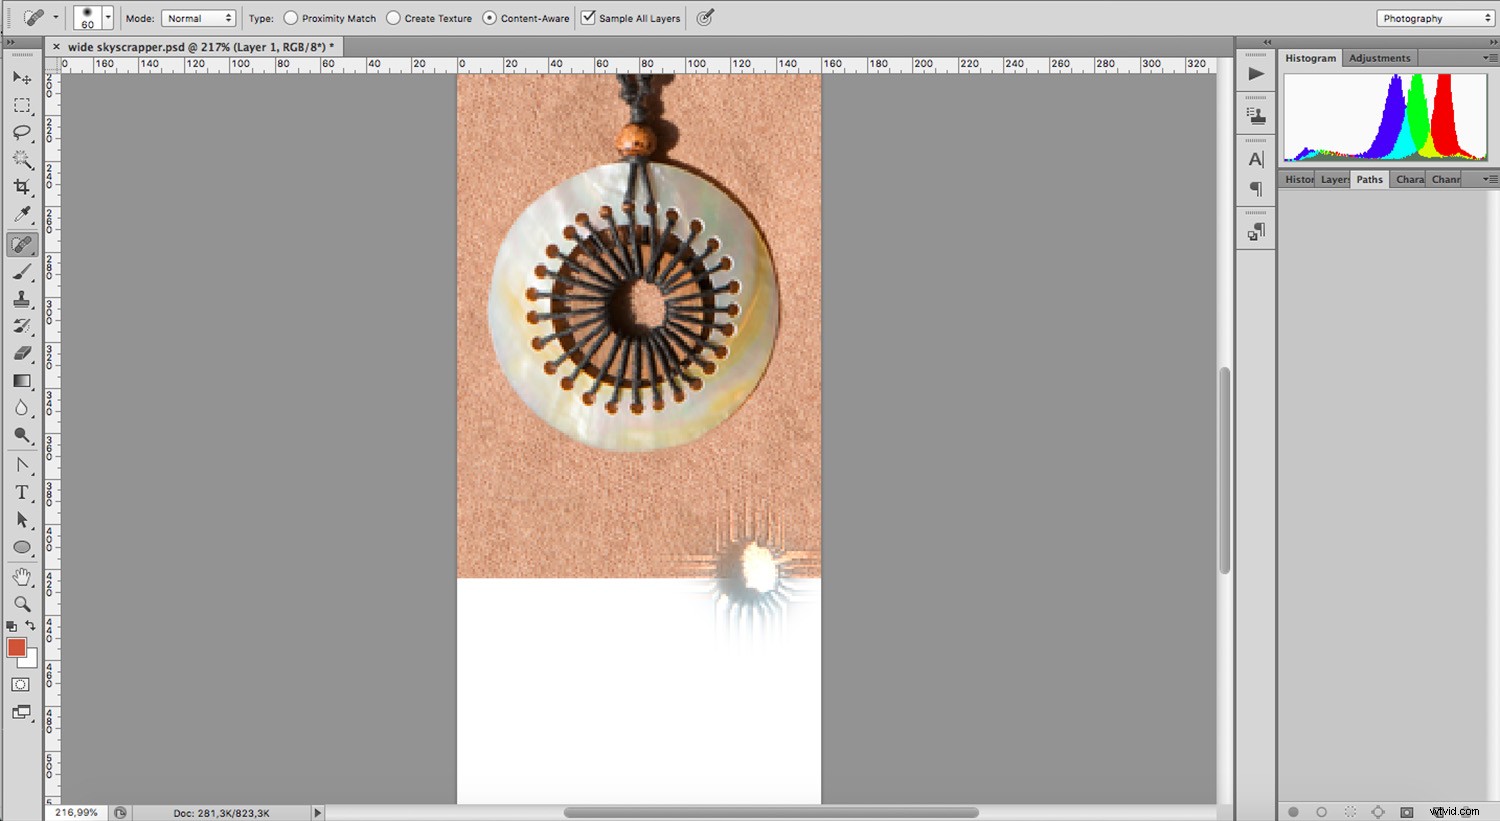Open the Mode dropdown showing Normal
The width and height of the screenshot is (1500, 821).
(198, 17)
